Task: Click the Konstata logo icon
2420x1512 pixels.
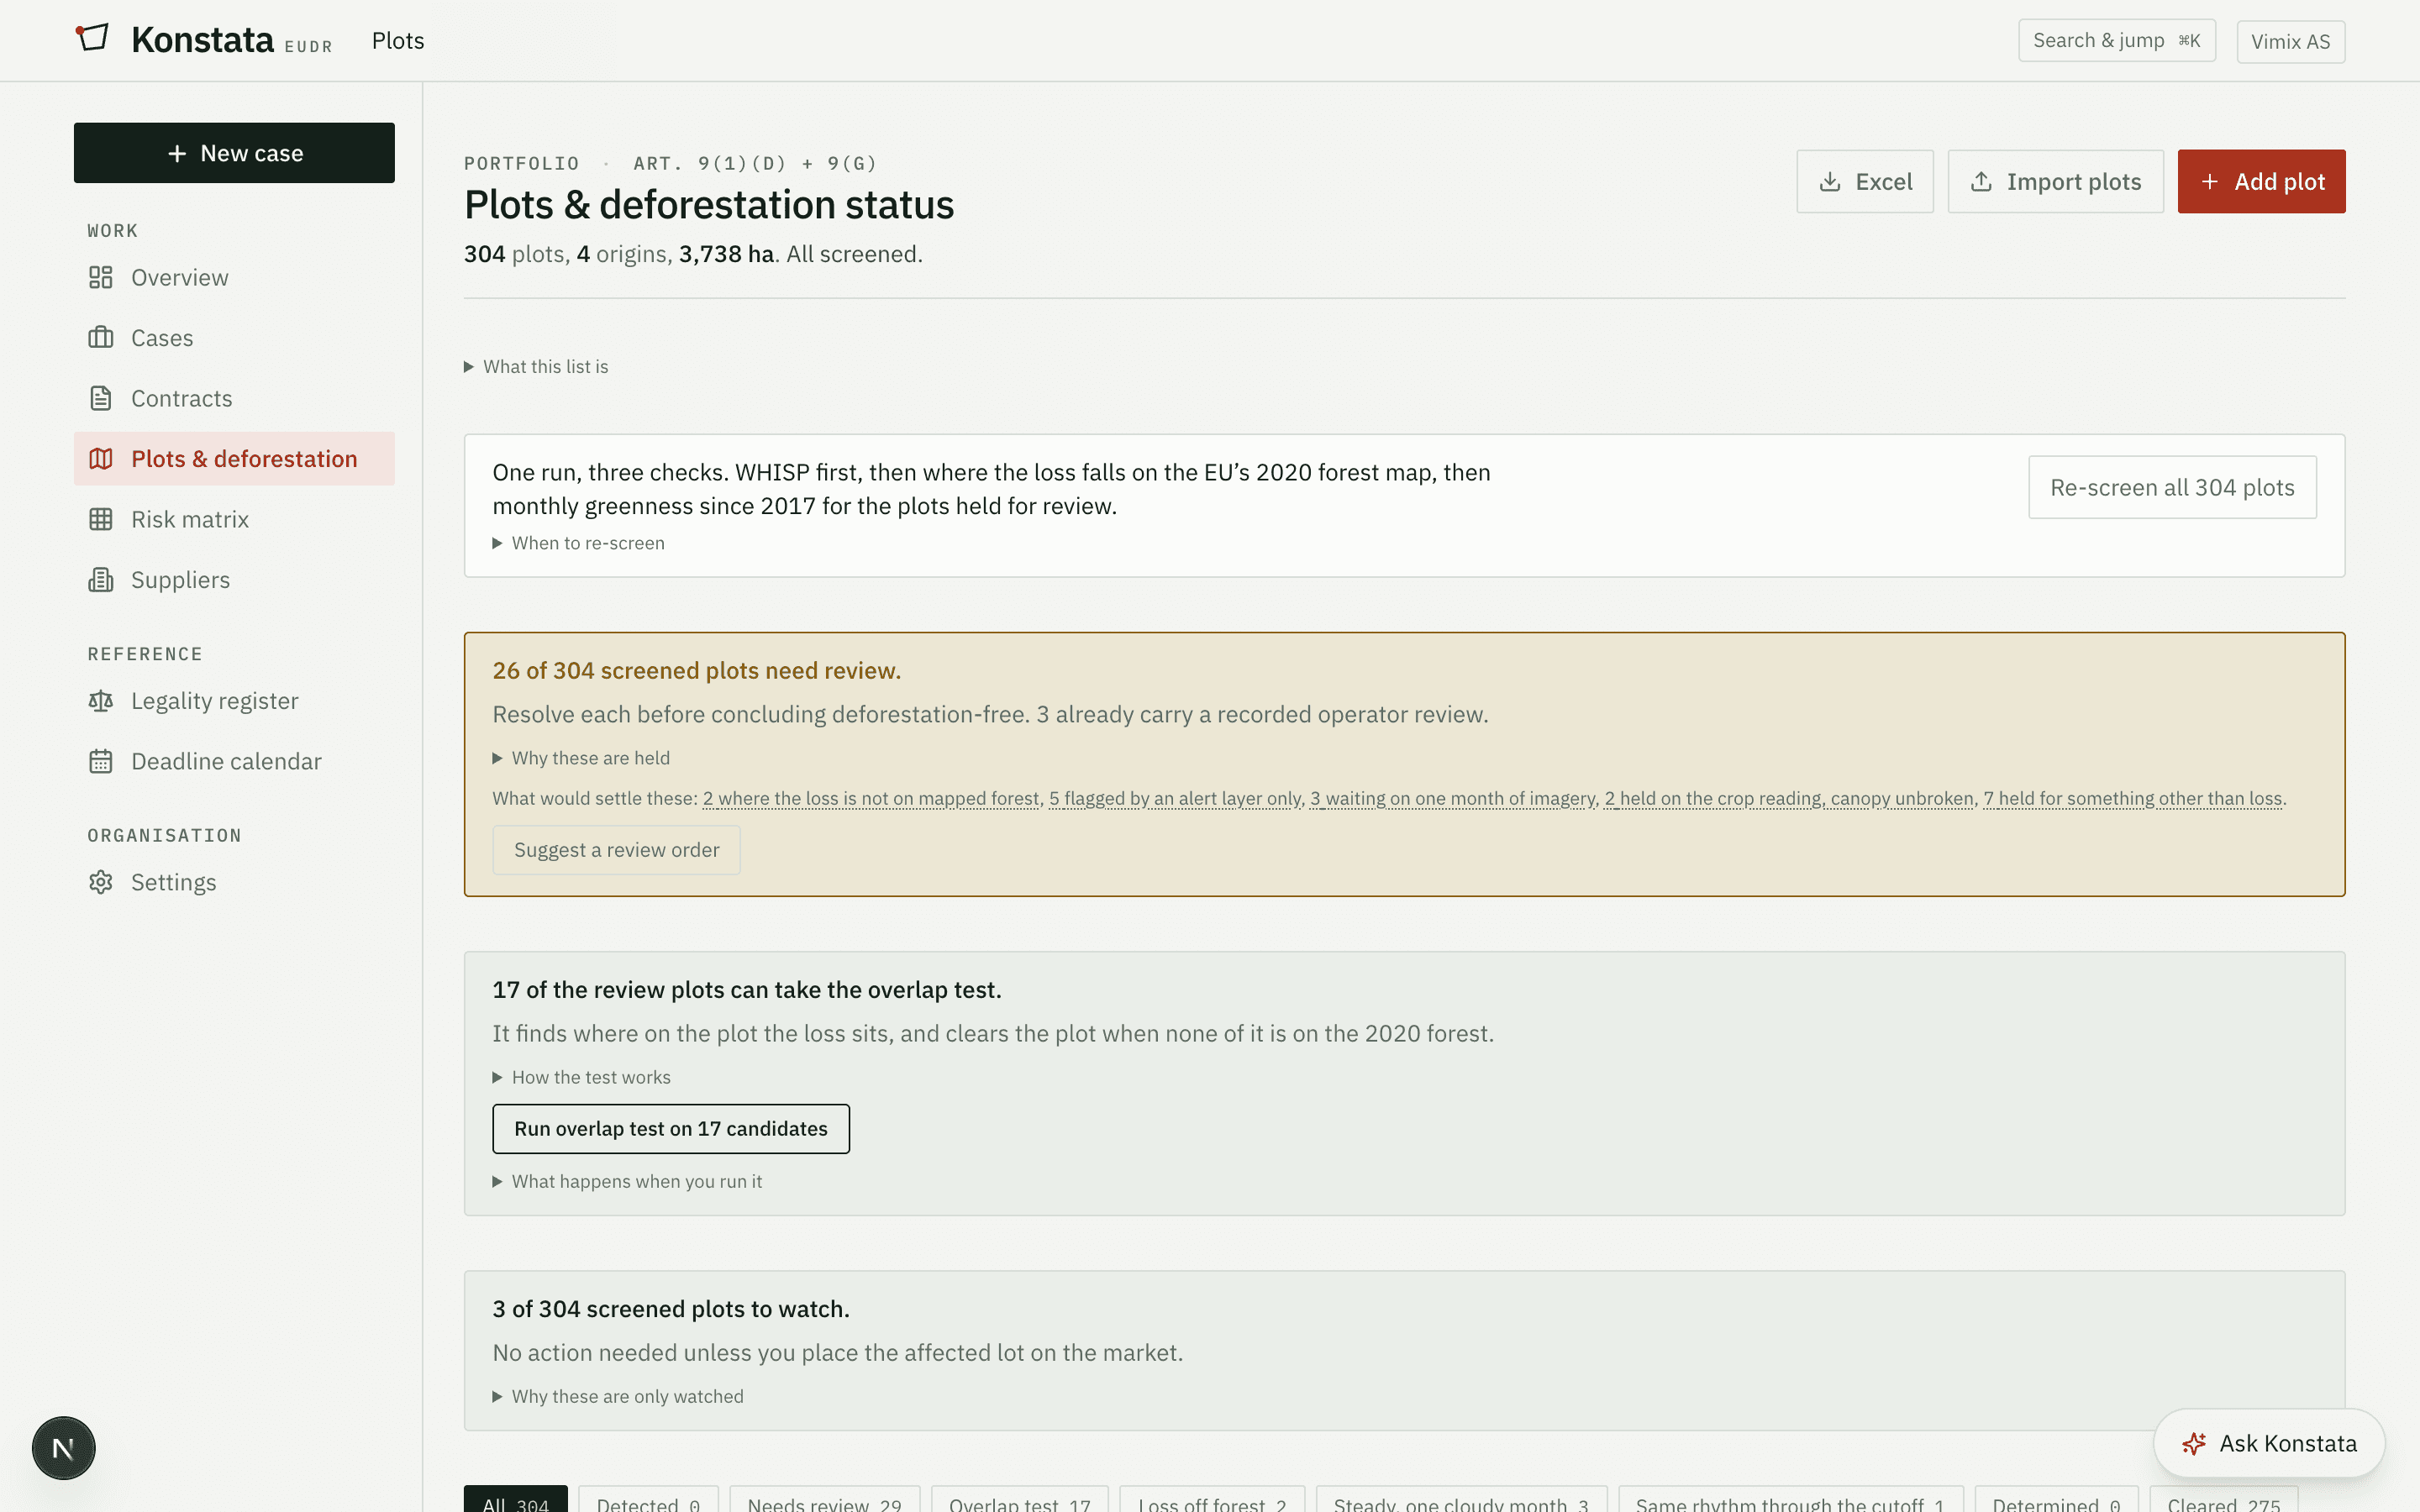Action: coord(92,38)
